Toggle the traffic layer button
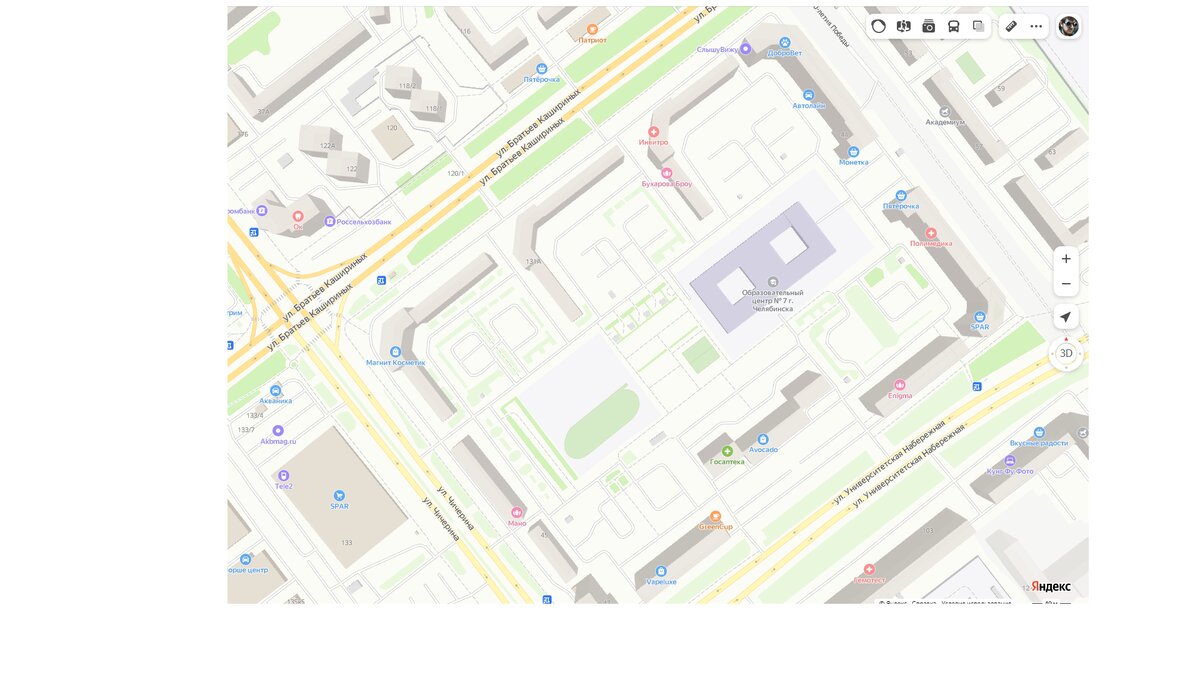 878,26
